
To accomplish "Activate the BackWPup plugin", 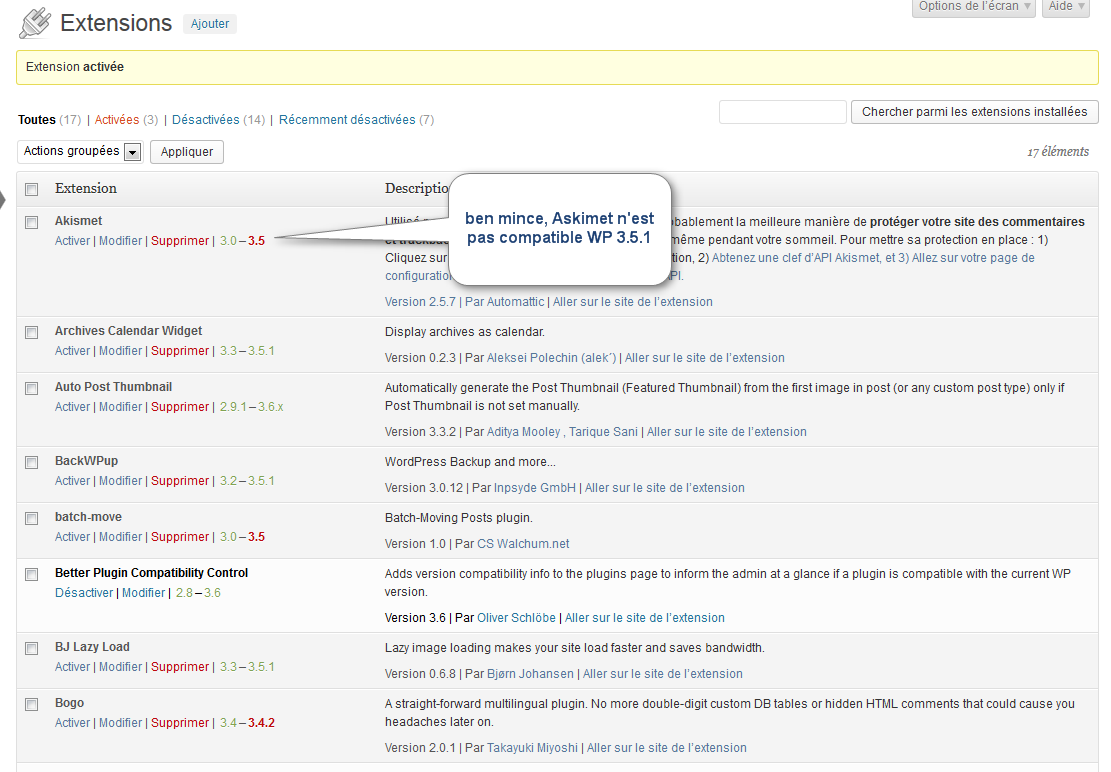I will [x=73, y=481].
